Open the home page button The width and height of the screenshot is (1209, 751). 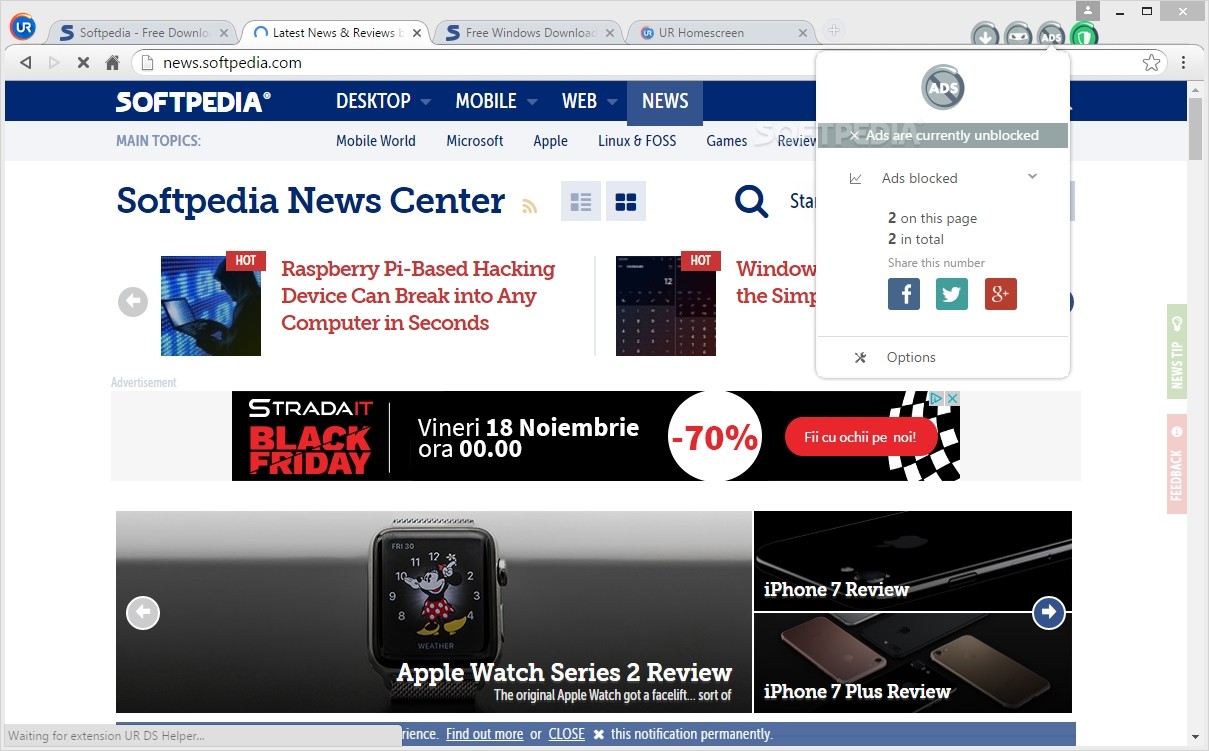(x=112, y=62)
